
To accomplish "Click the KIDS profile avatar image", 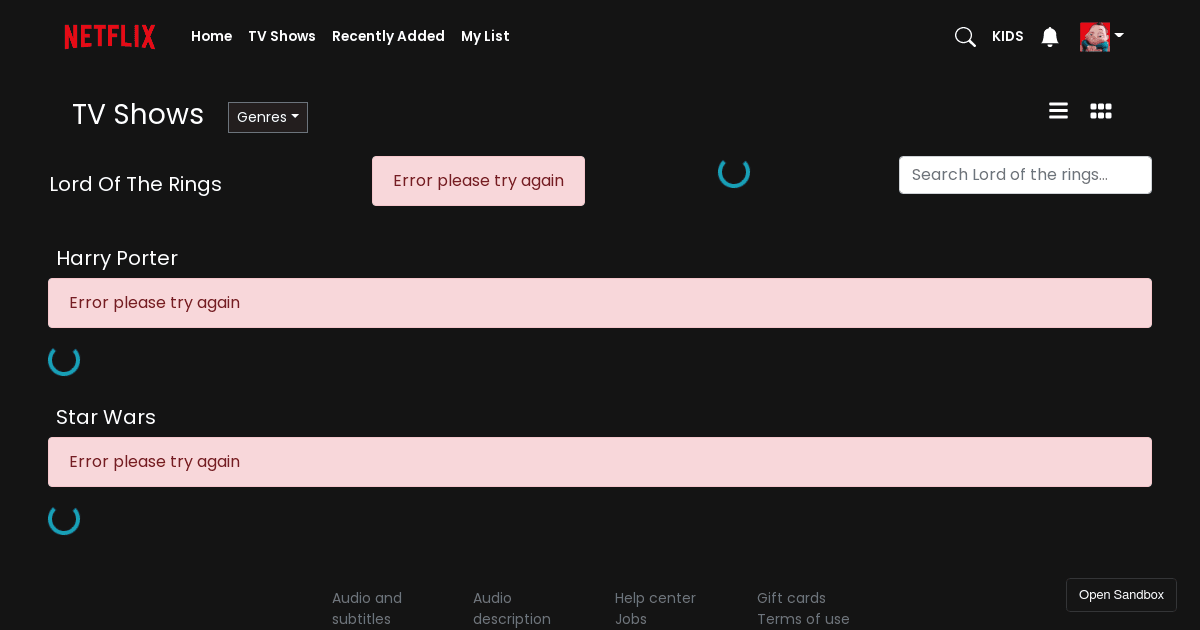I will pyautogui.click(x=1095, y=37).
